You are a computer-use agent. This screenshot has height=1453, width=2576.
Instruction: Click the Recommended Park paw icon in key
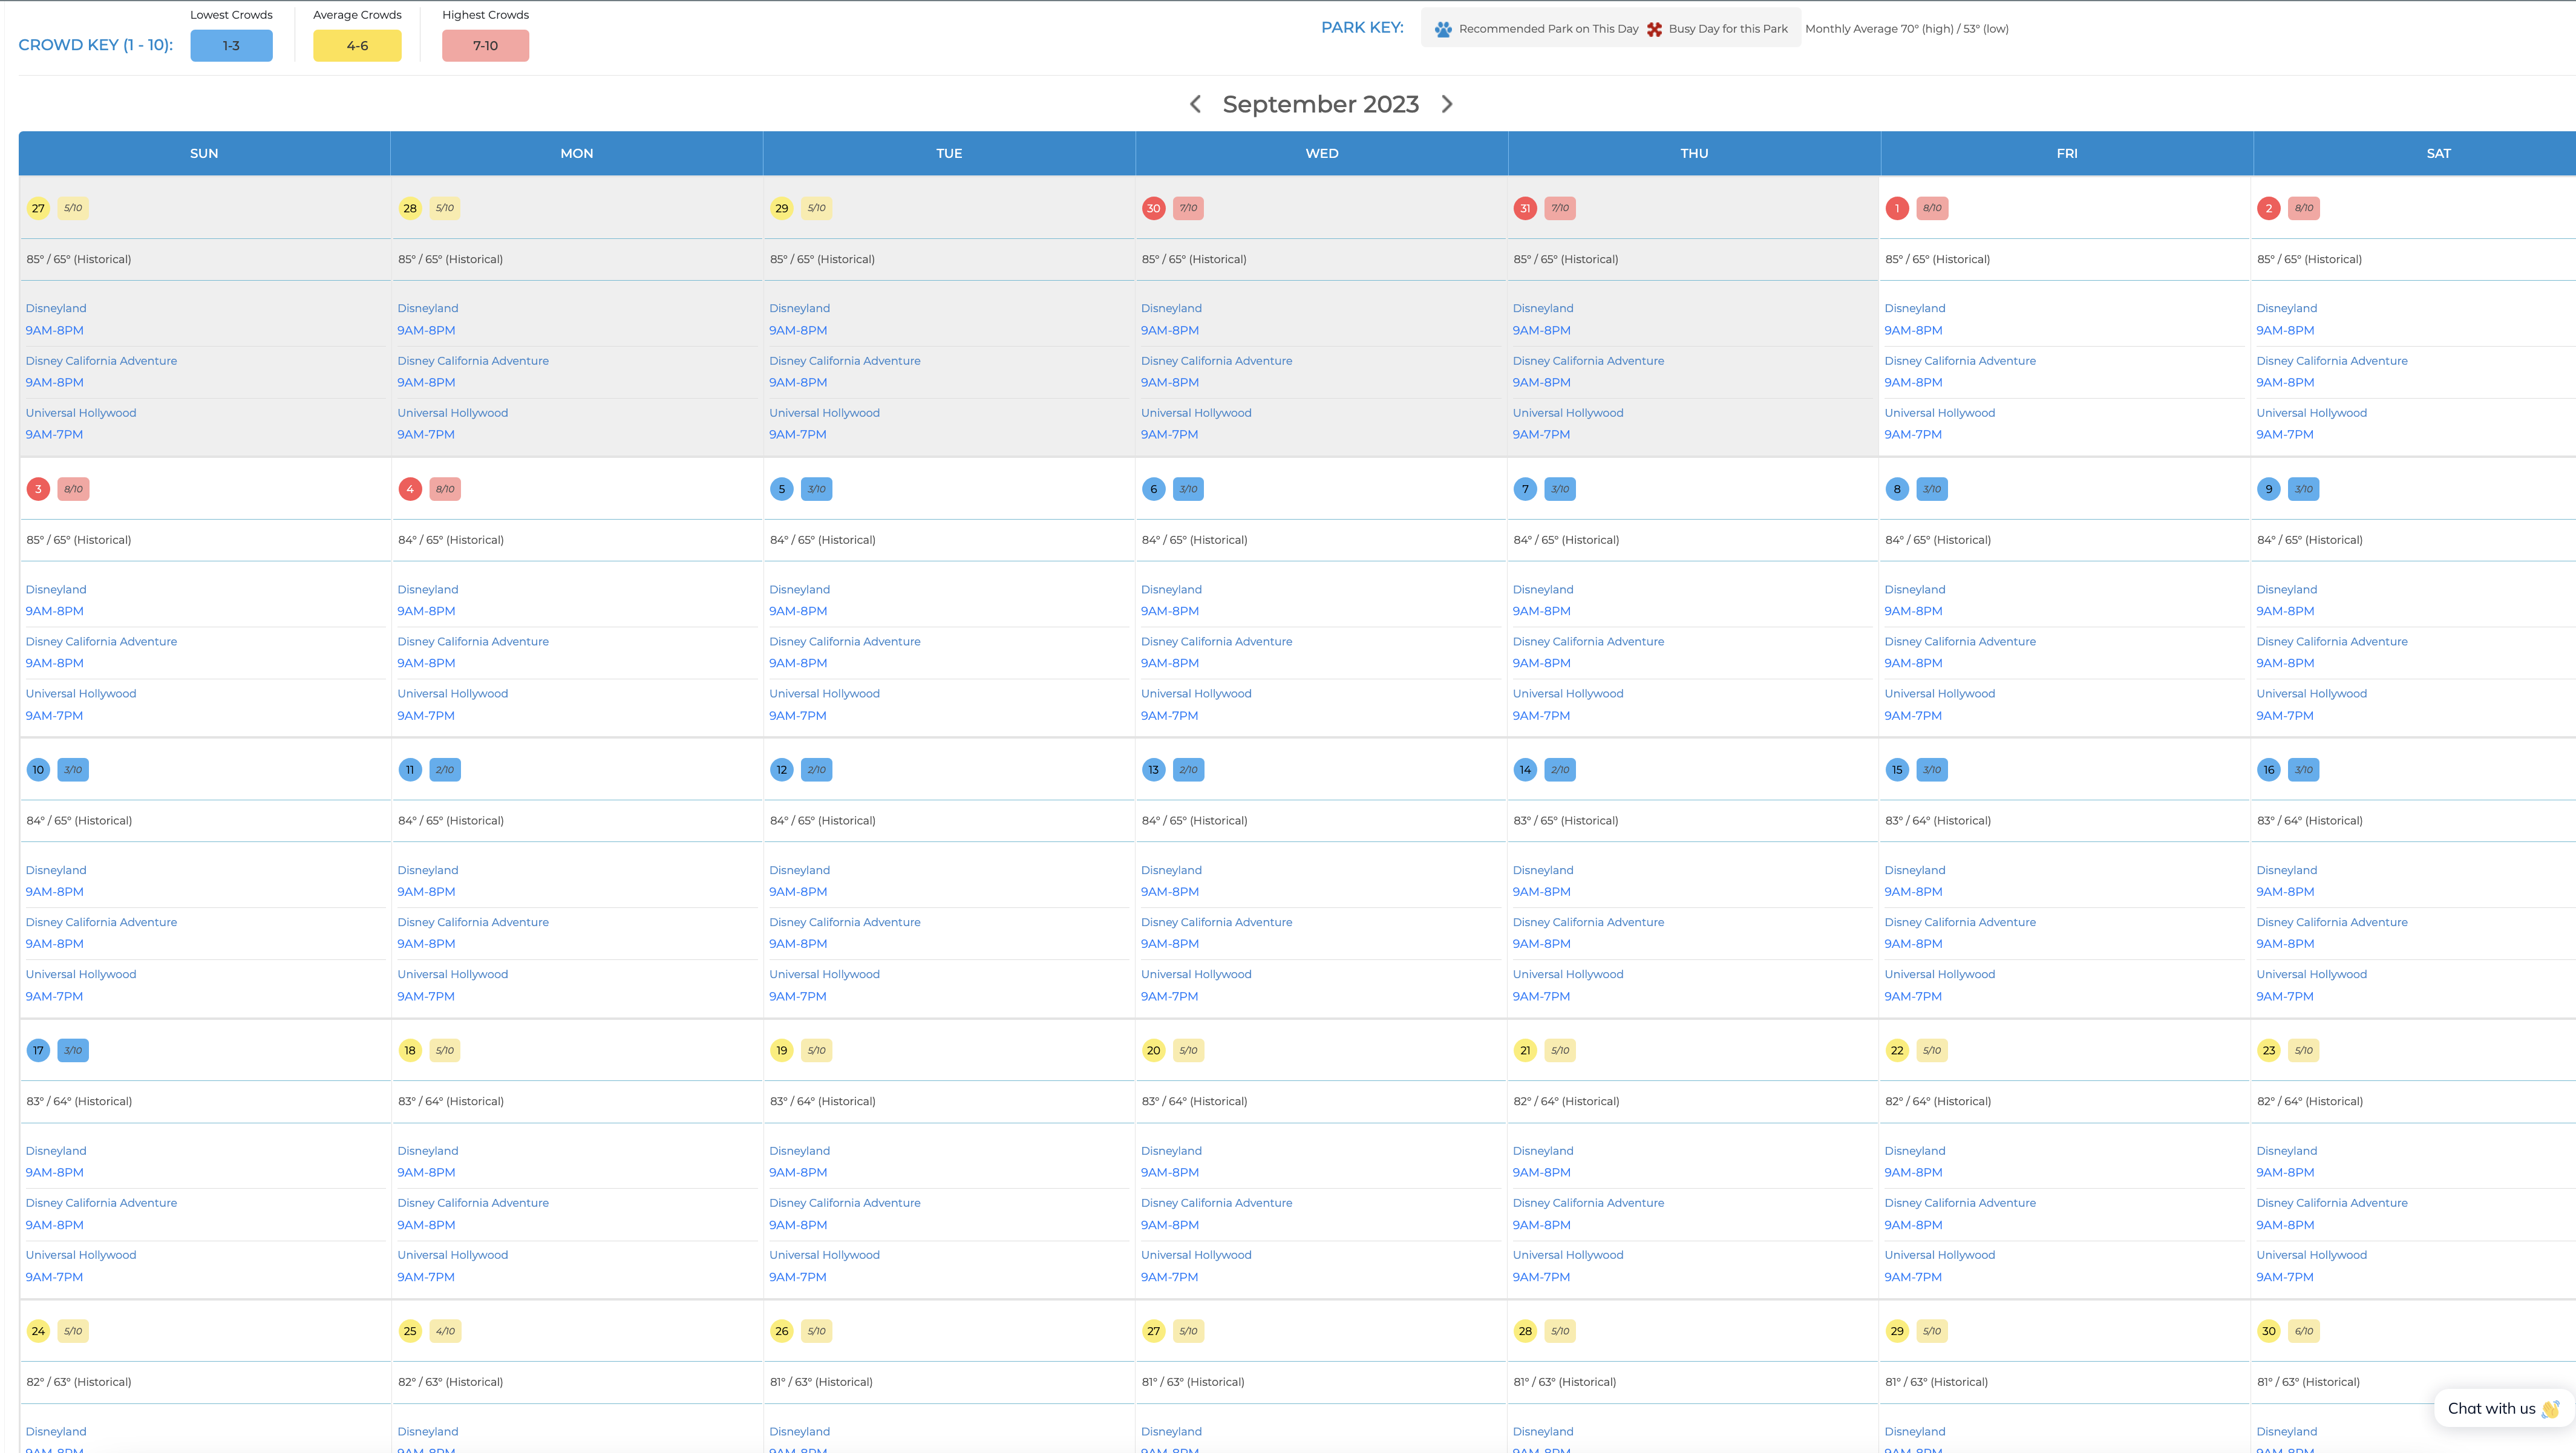[1443, 29]
